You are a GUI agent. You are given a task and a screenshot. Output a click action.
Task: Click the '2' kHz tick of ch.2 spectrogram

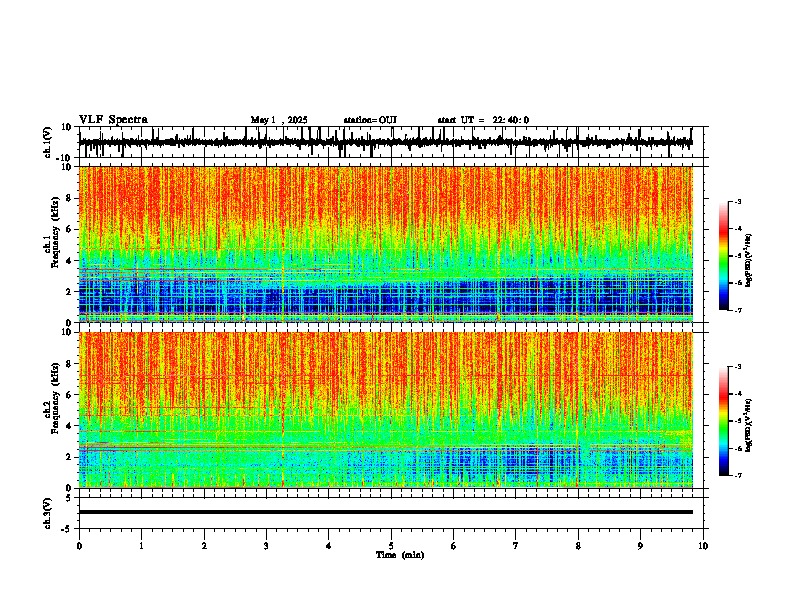click(69, 457)
